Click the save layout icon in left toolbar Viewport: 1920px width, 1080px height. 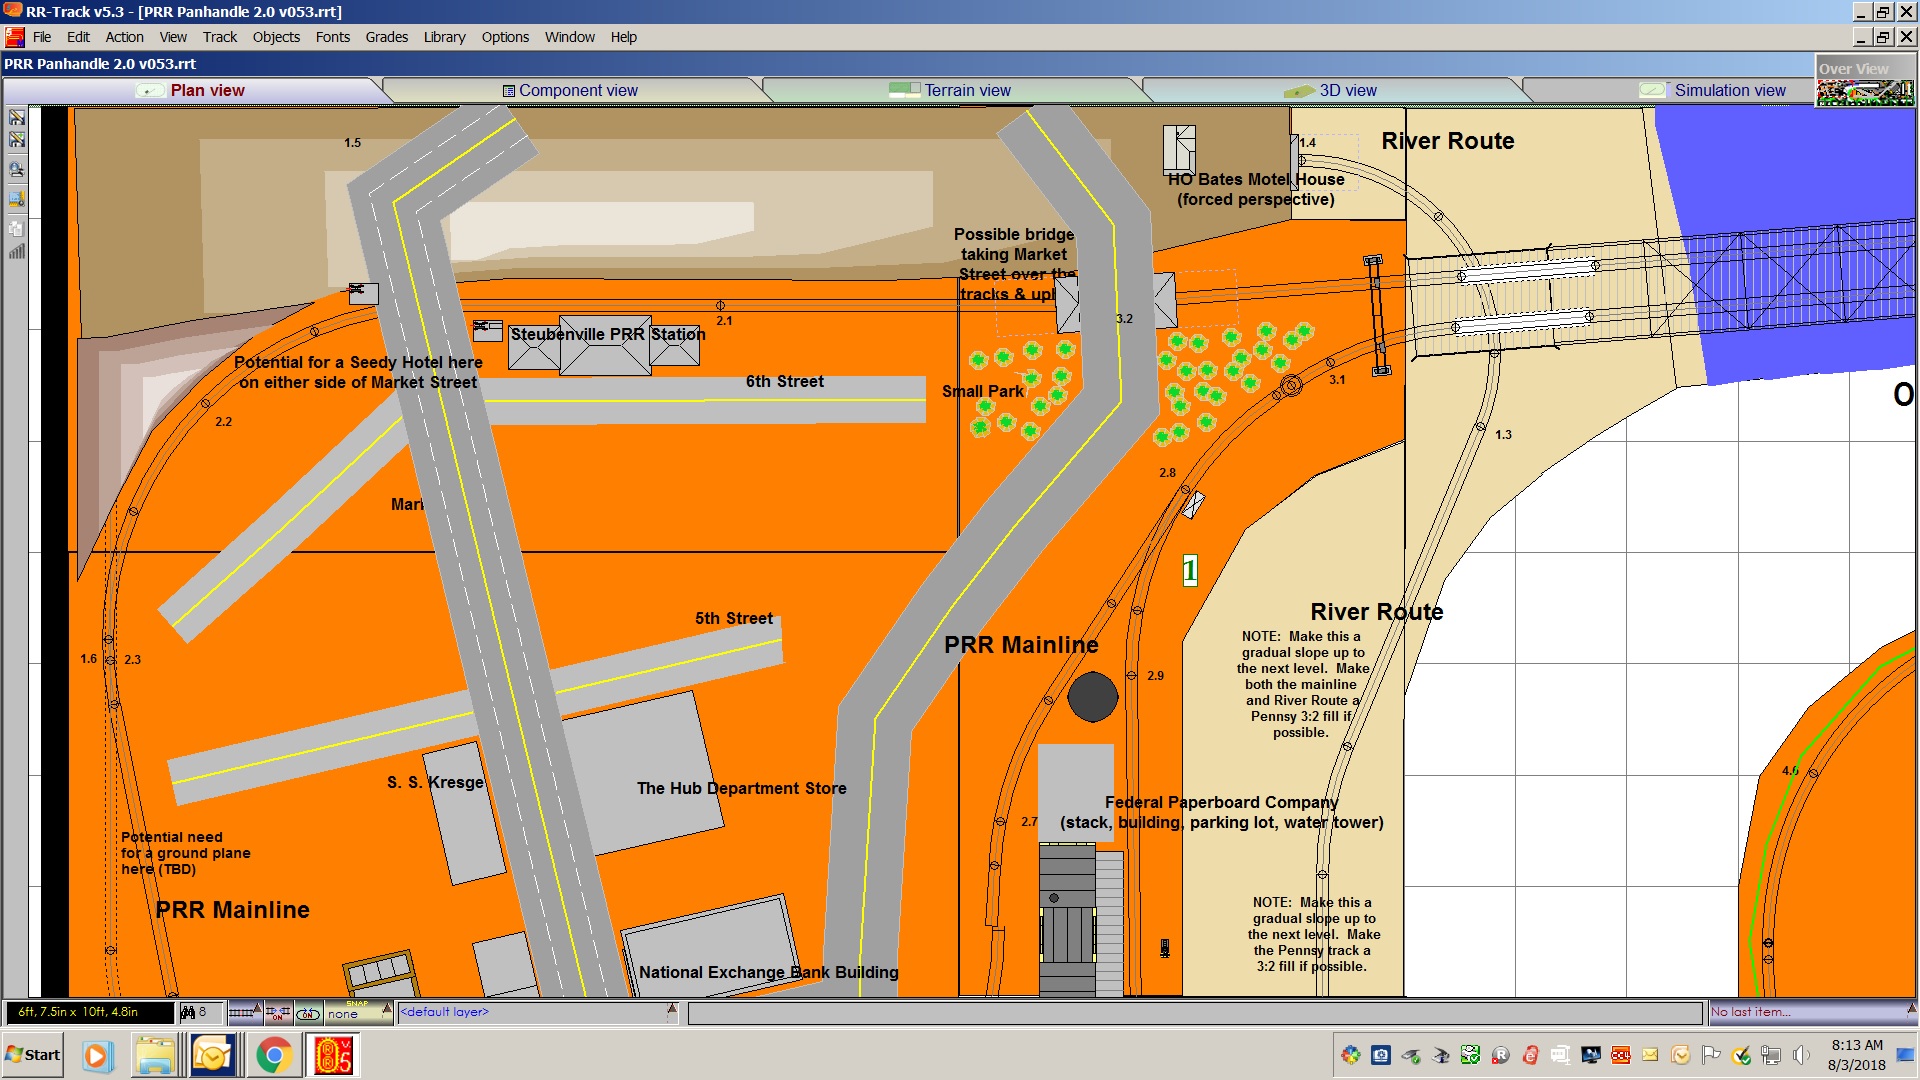(x=17, y=117)
